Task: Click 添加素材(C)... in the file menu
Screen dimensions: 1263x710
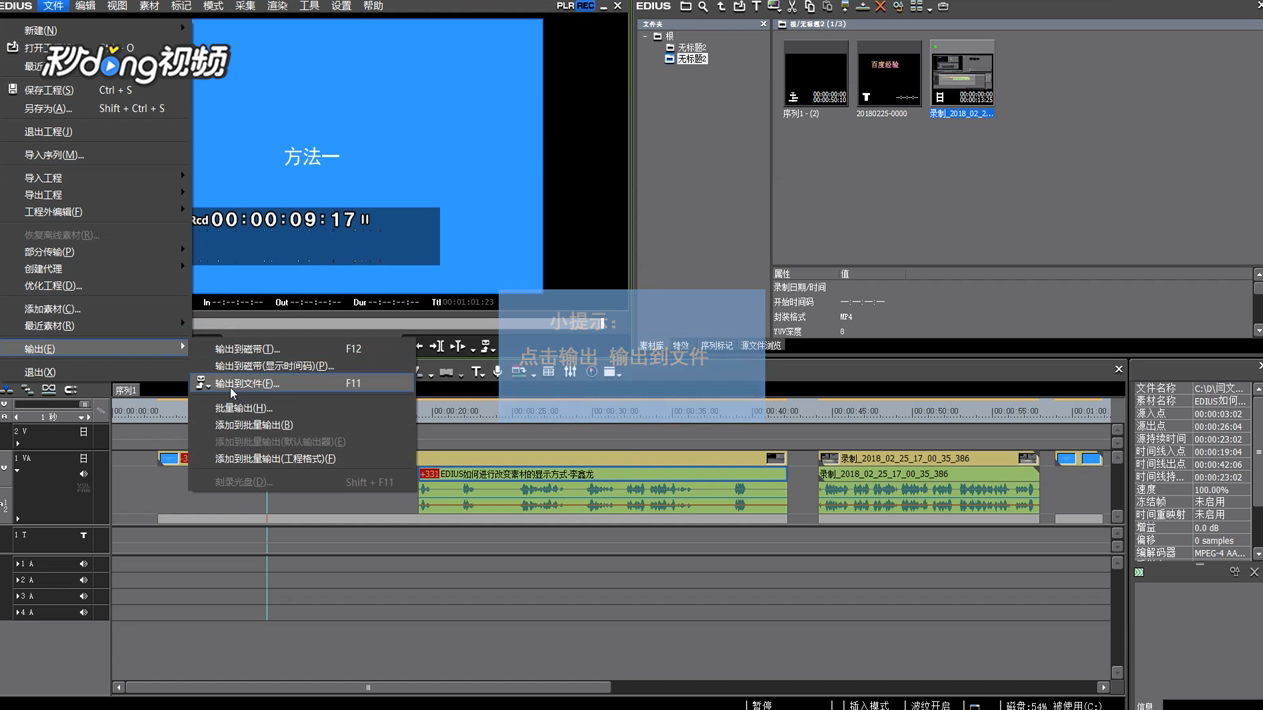Action: [98, 309]
